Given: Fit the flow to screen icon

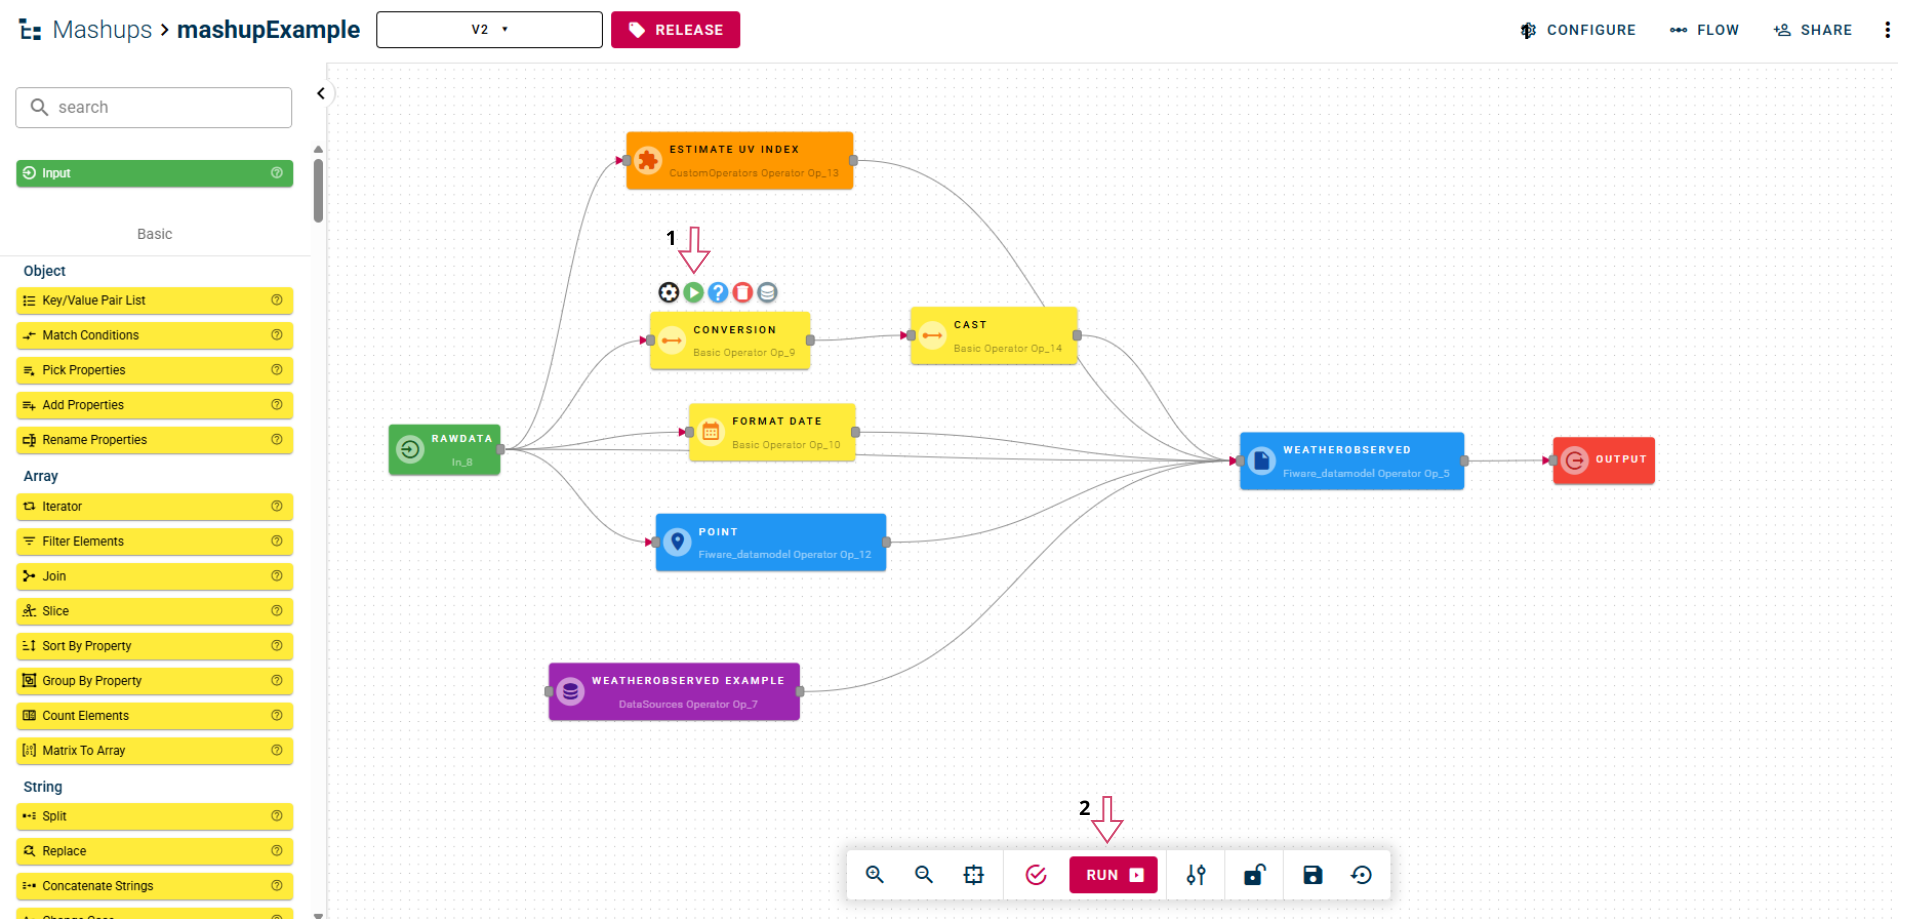Looking at the screenshot, I should [973, 875].
